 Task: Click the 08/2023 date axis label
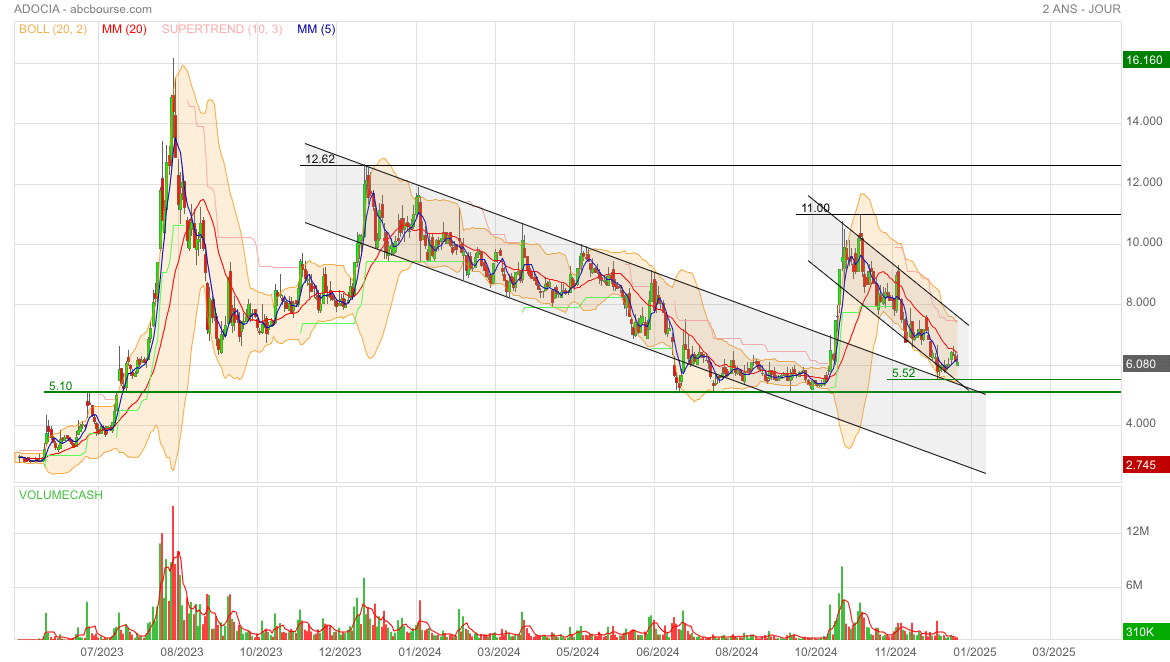(181, 652)
